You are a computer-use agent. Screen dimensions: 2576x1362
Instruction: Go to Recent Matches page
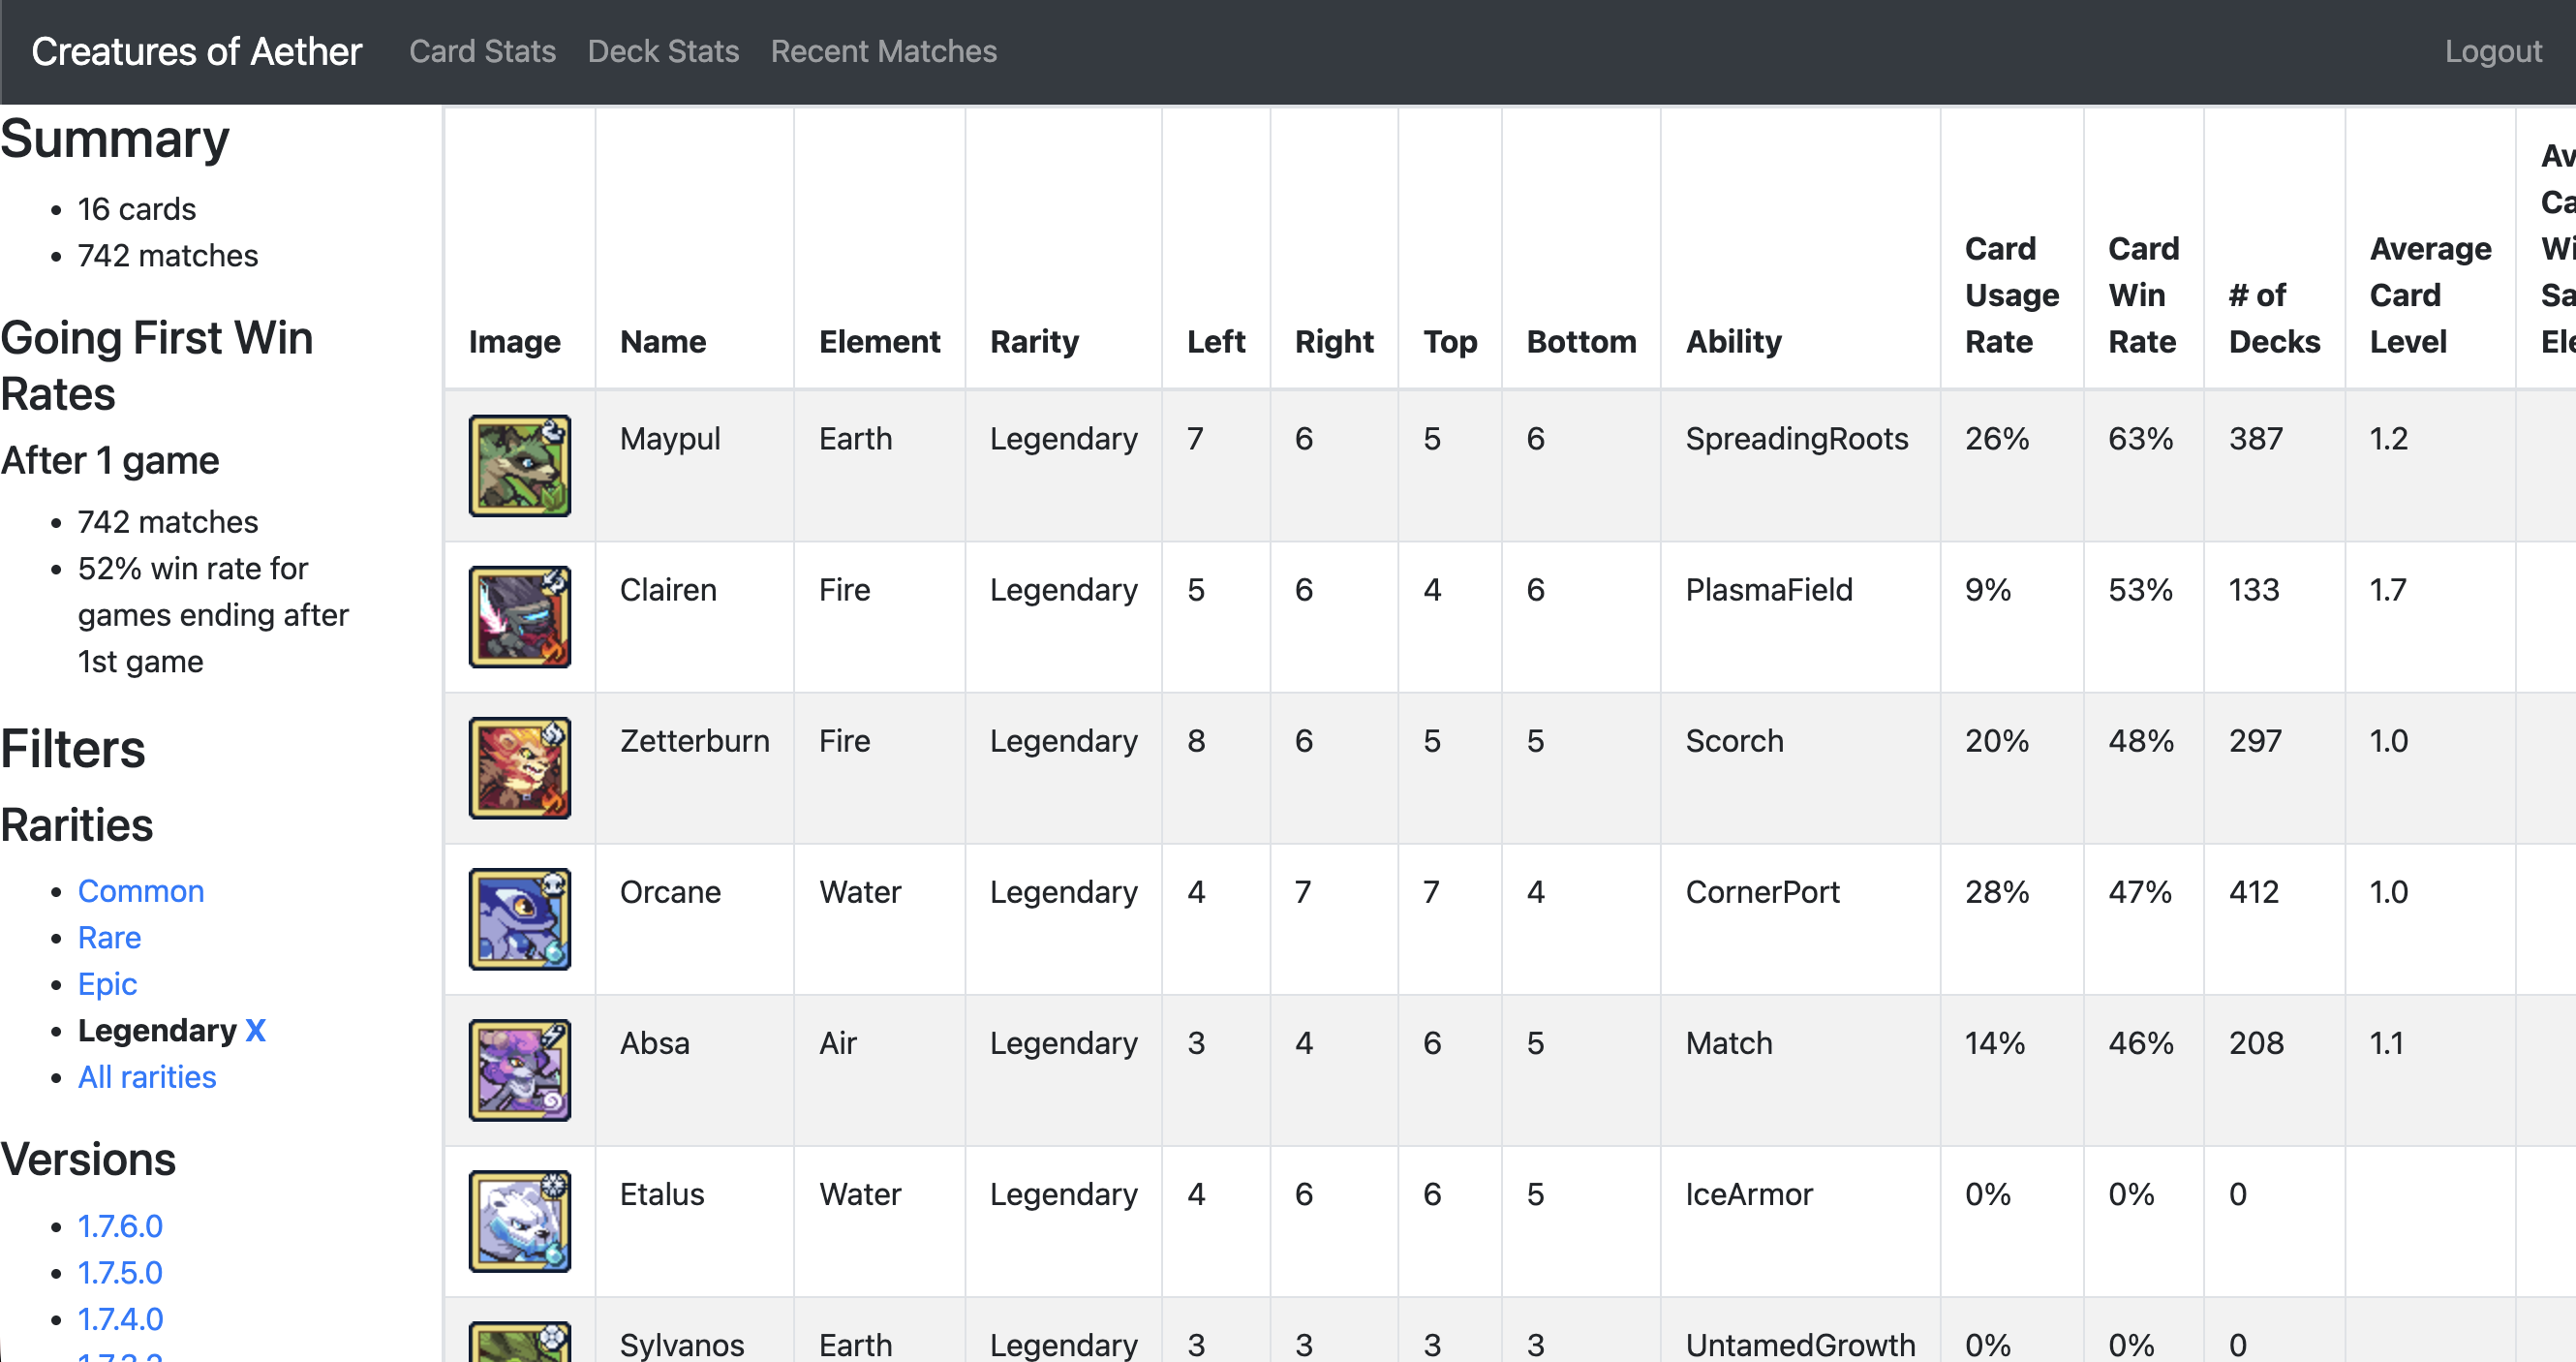(x=883, y=51)
